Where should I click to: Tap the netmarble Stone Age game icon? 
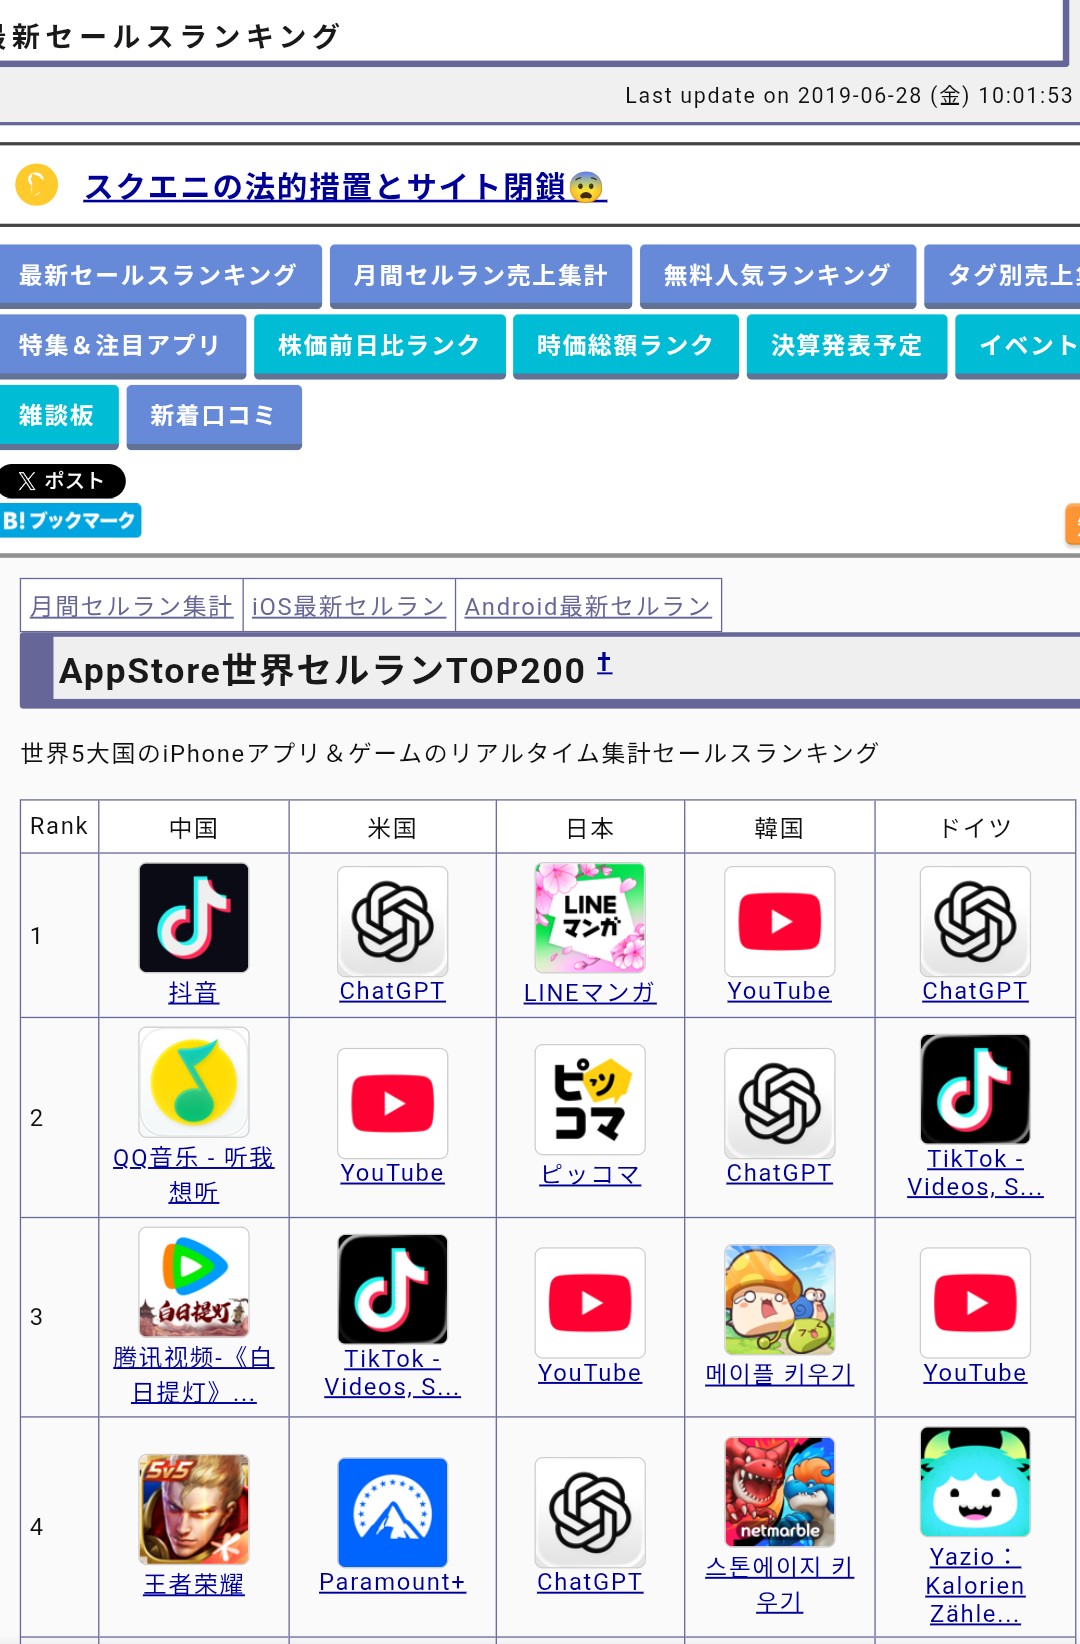[x=780, y=1492]
